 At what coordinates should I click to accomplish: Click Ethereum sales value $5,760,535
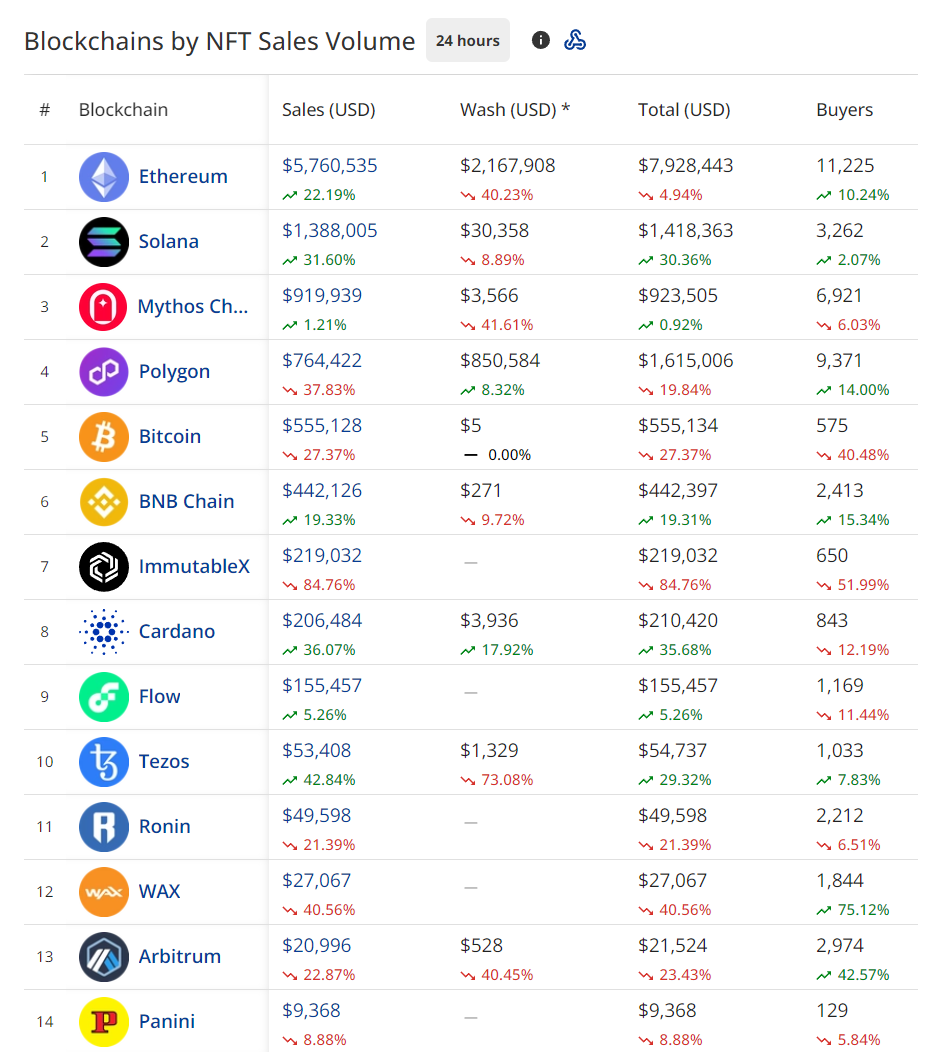point(329,166)
